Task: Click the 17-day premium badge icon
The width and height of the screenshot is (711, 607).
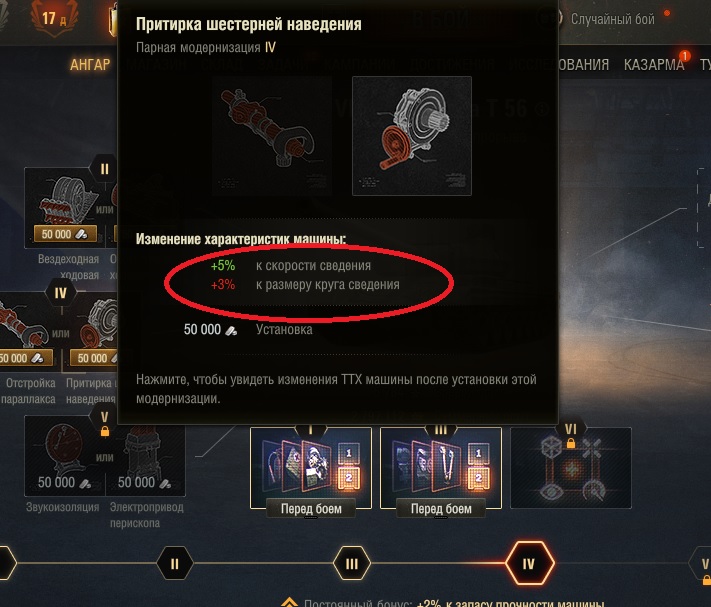Action: tap(54, 18)
